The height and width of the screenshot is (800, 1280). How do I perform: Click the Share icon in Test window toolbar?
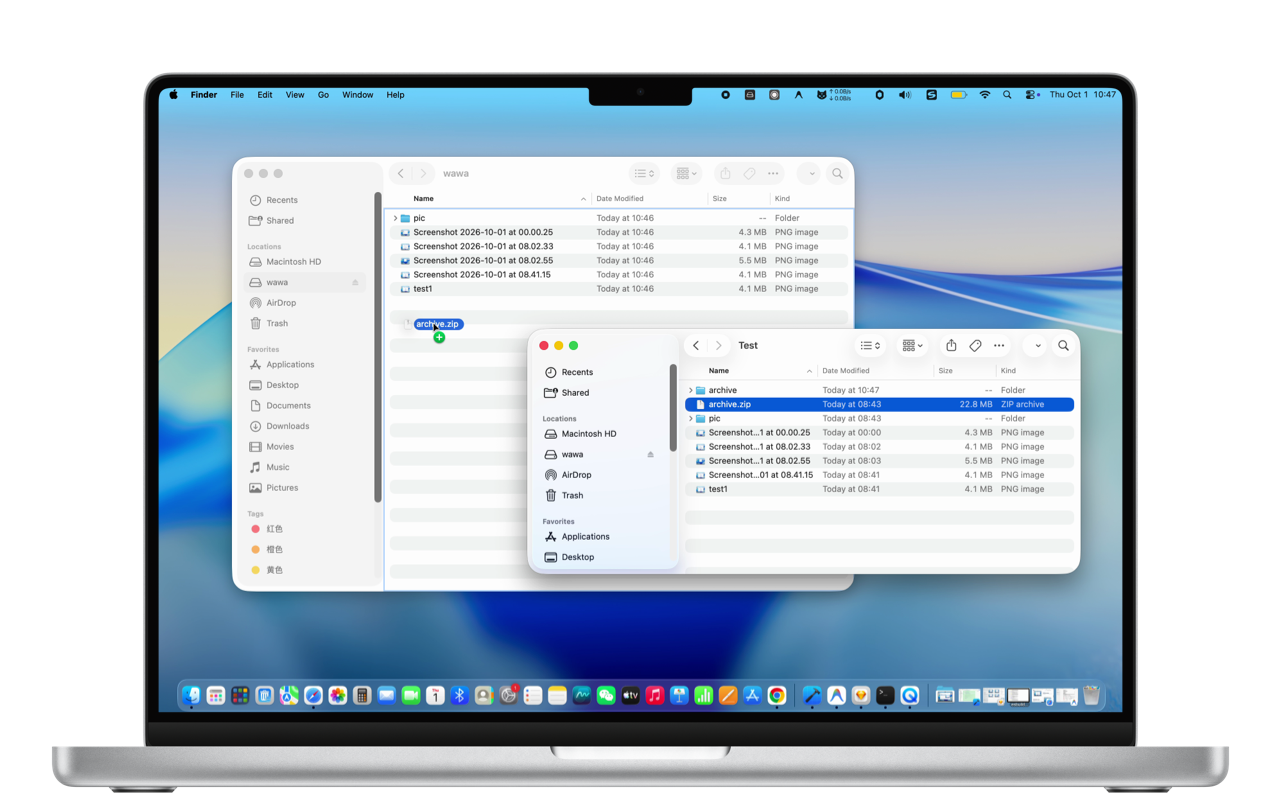[951, 346]
